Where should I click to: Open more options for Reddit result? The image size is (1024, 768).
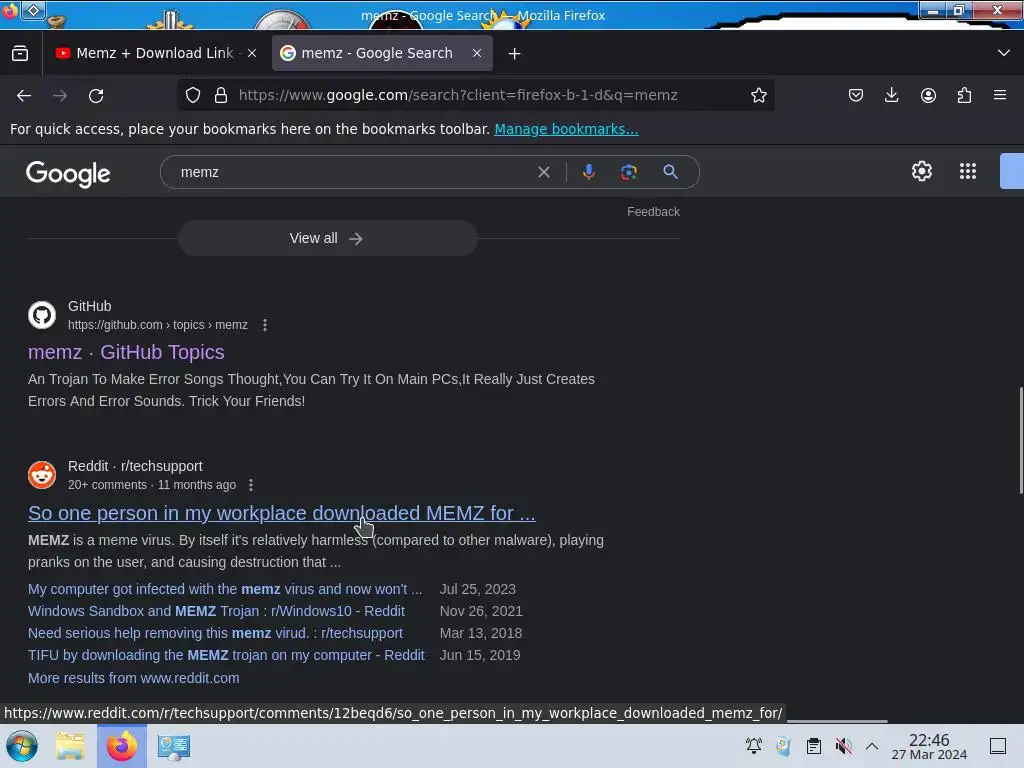pyautogui.click(x=251, y=485)
